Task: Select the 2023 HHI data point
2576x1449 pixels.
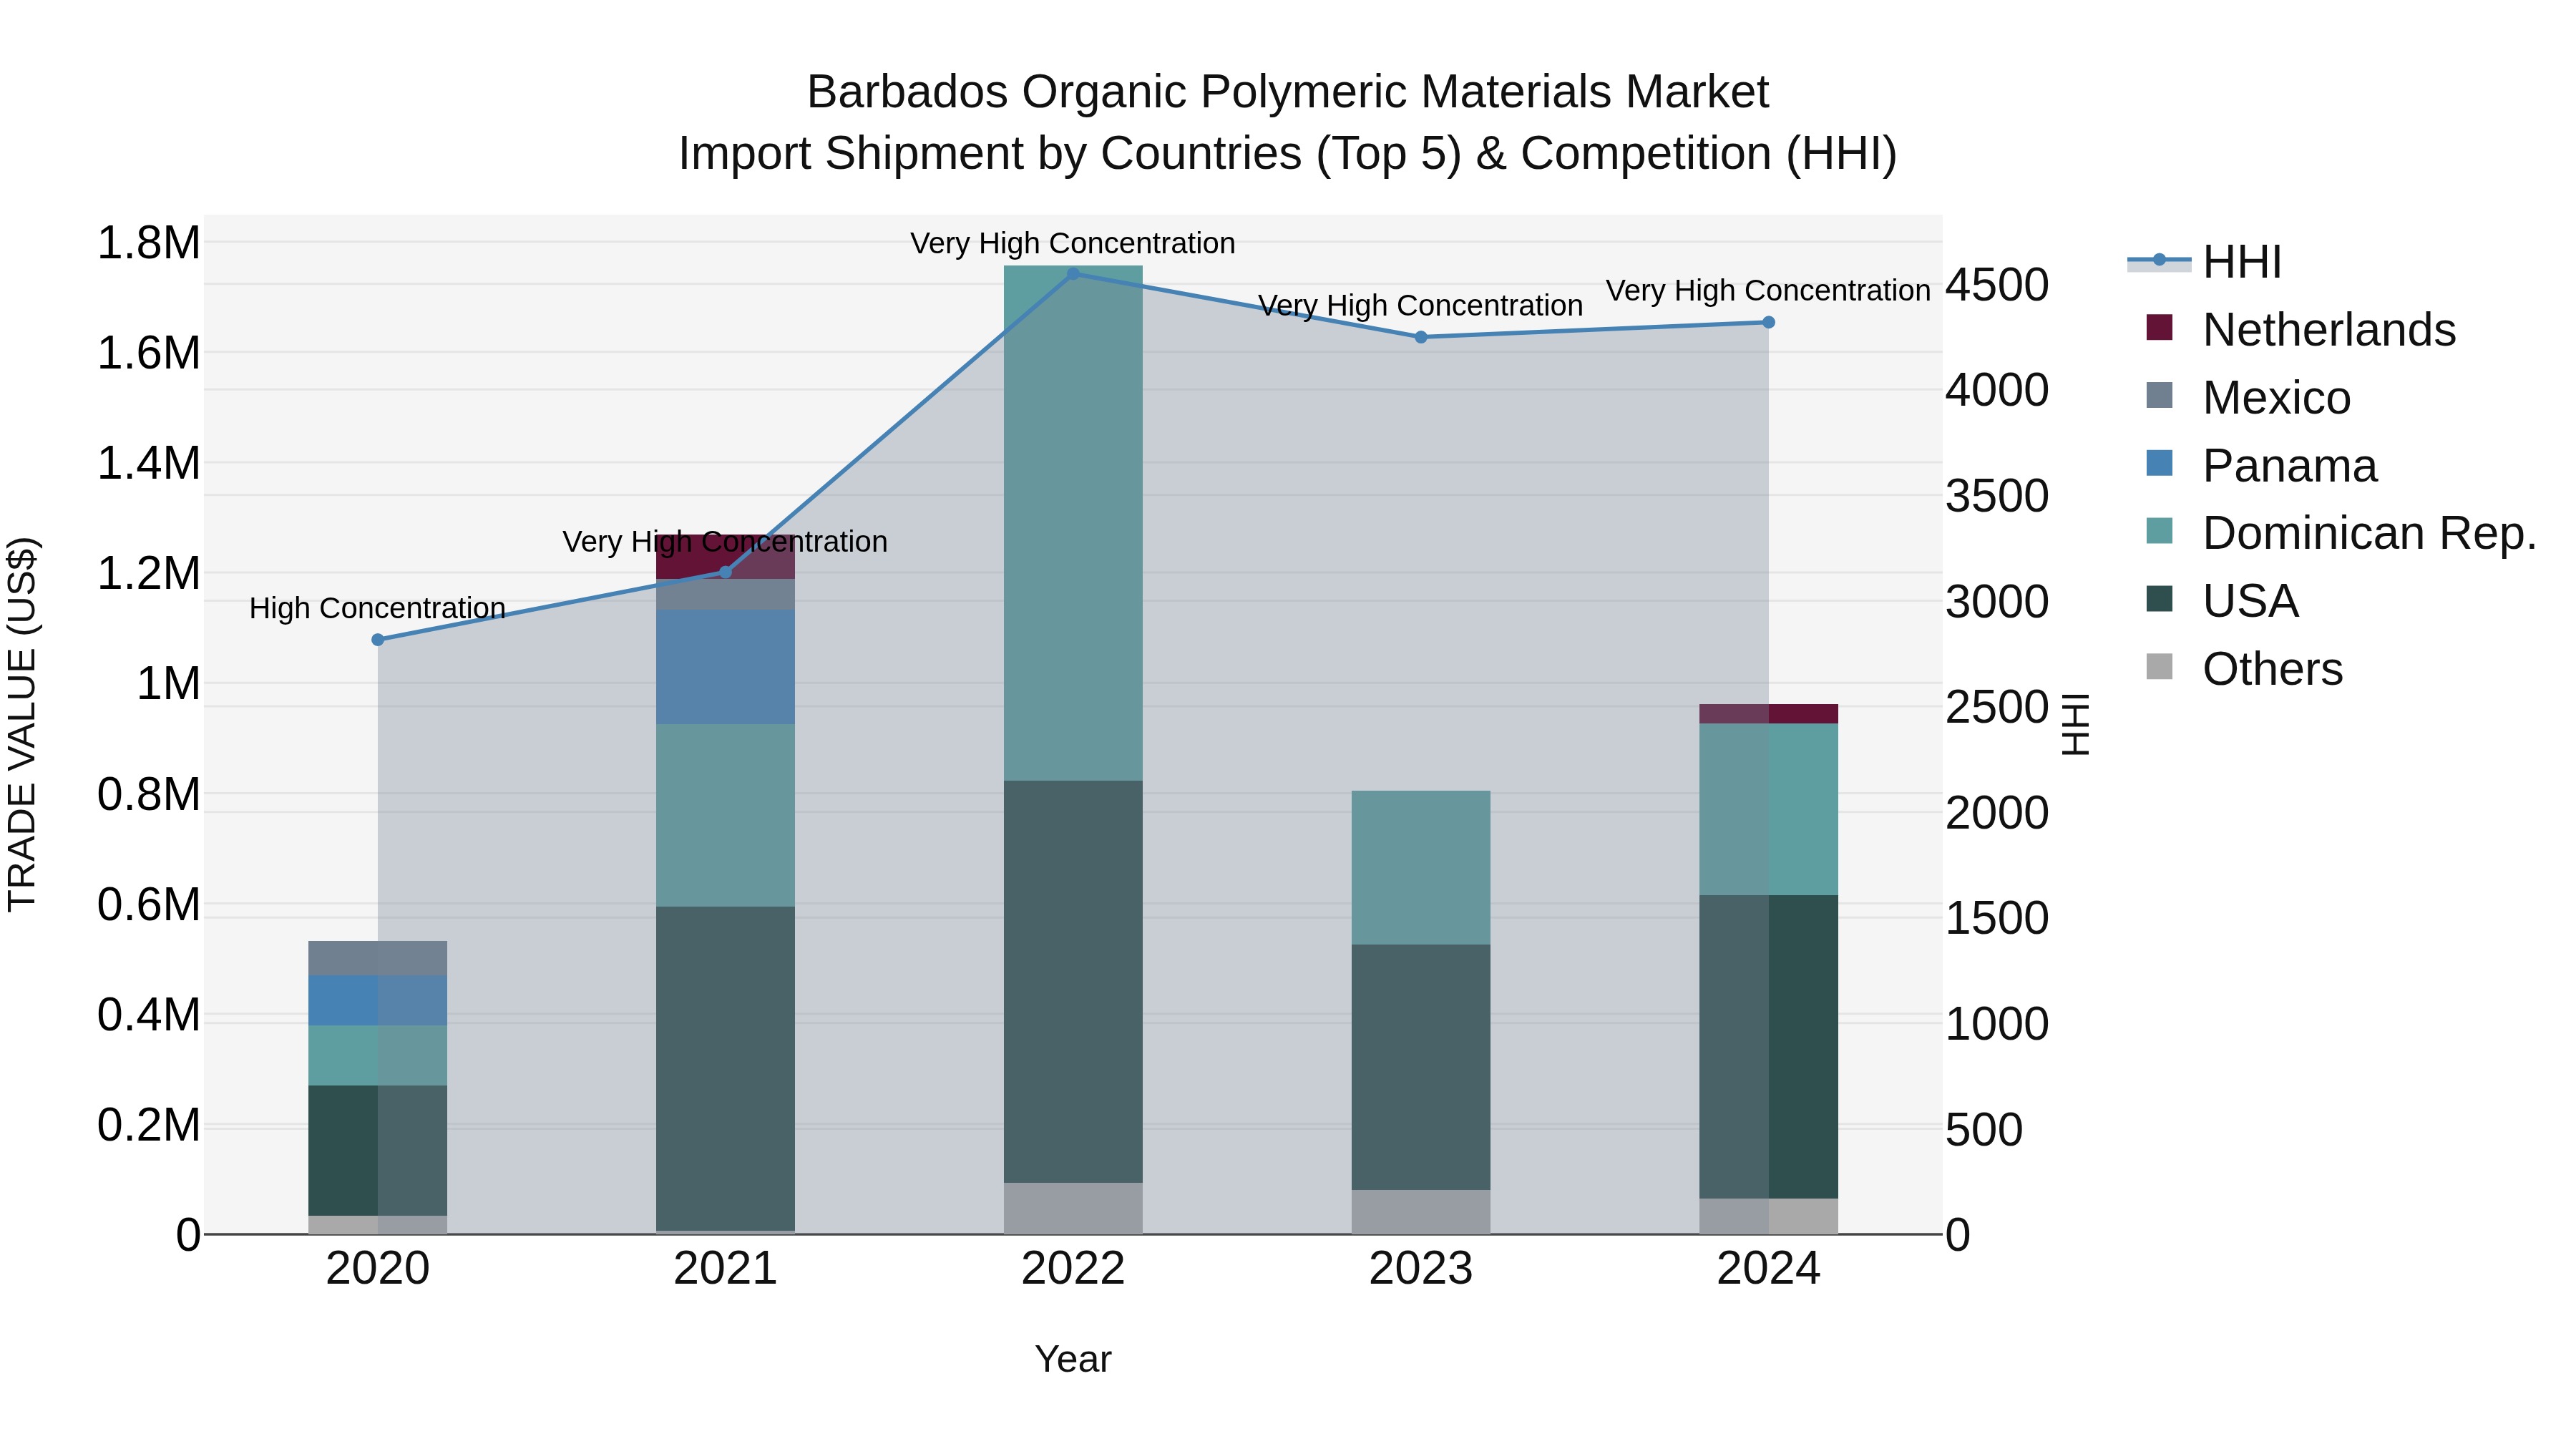Action: point(1421,337)
